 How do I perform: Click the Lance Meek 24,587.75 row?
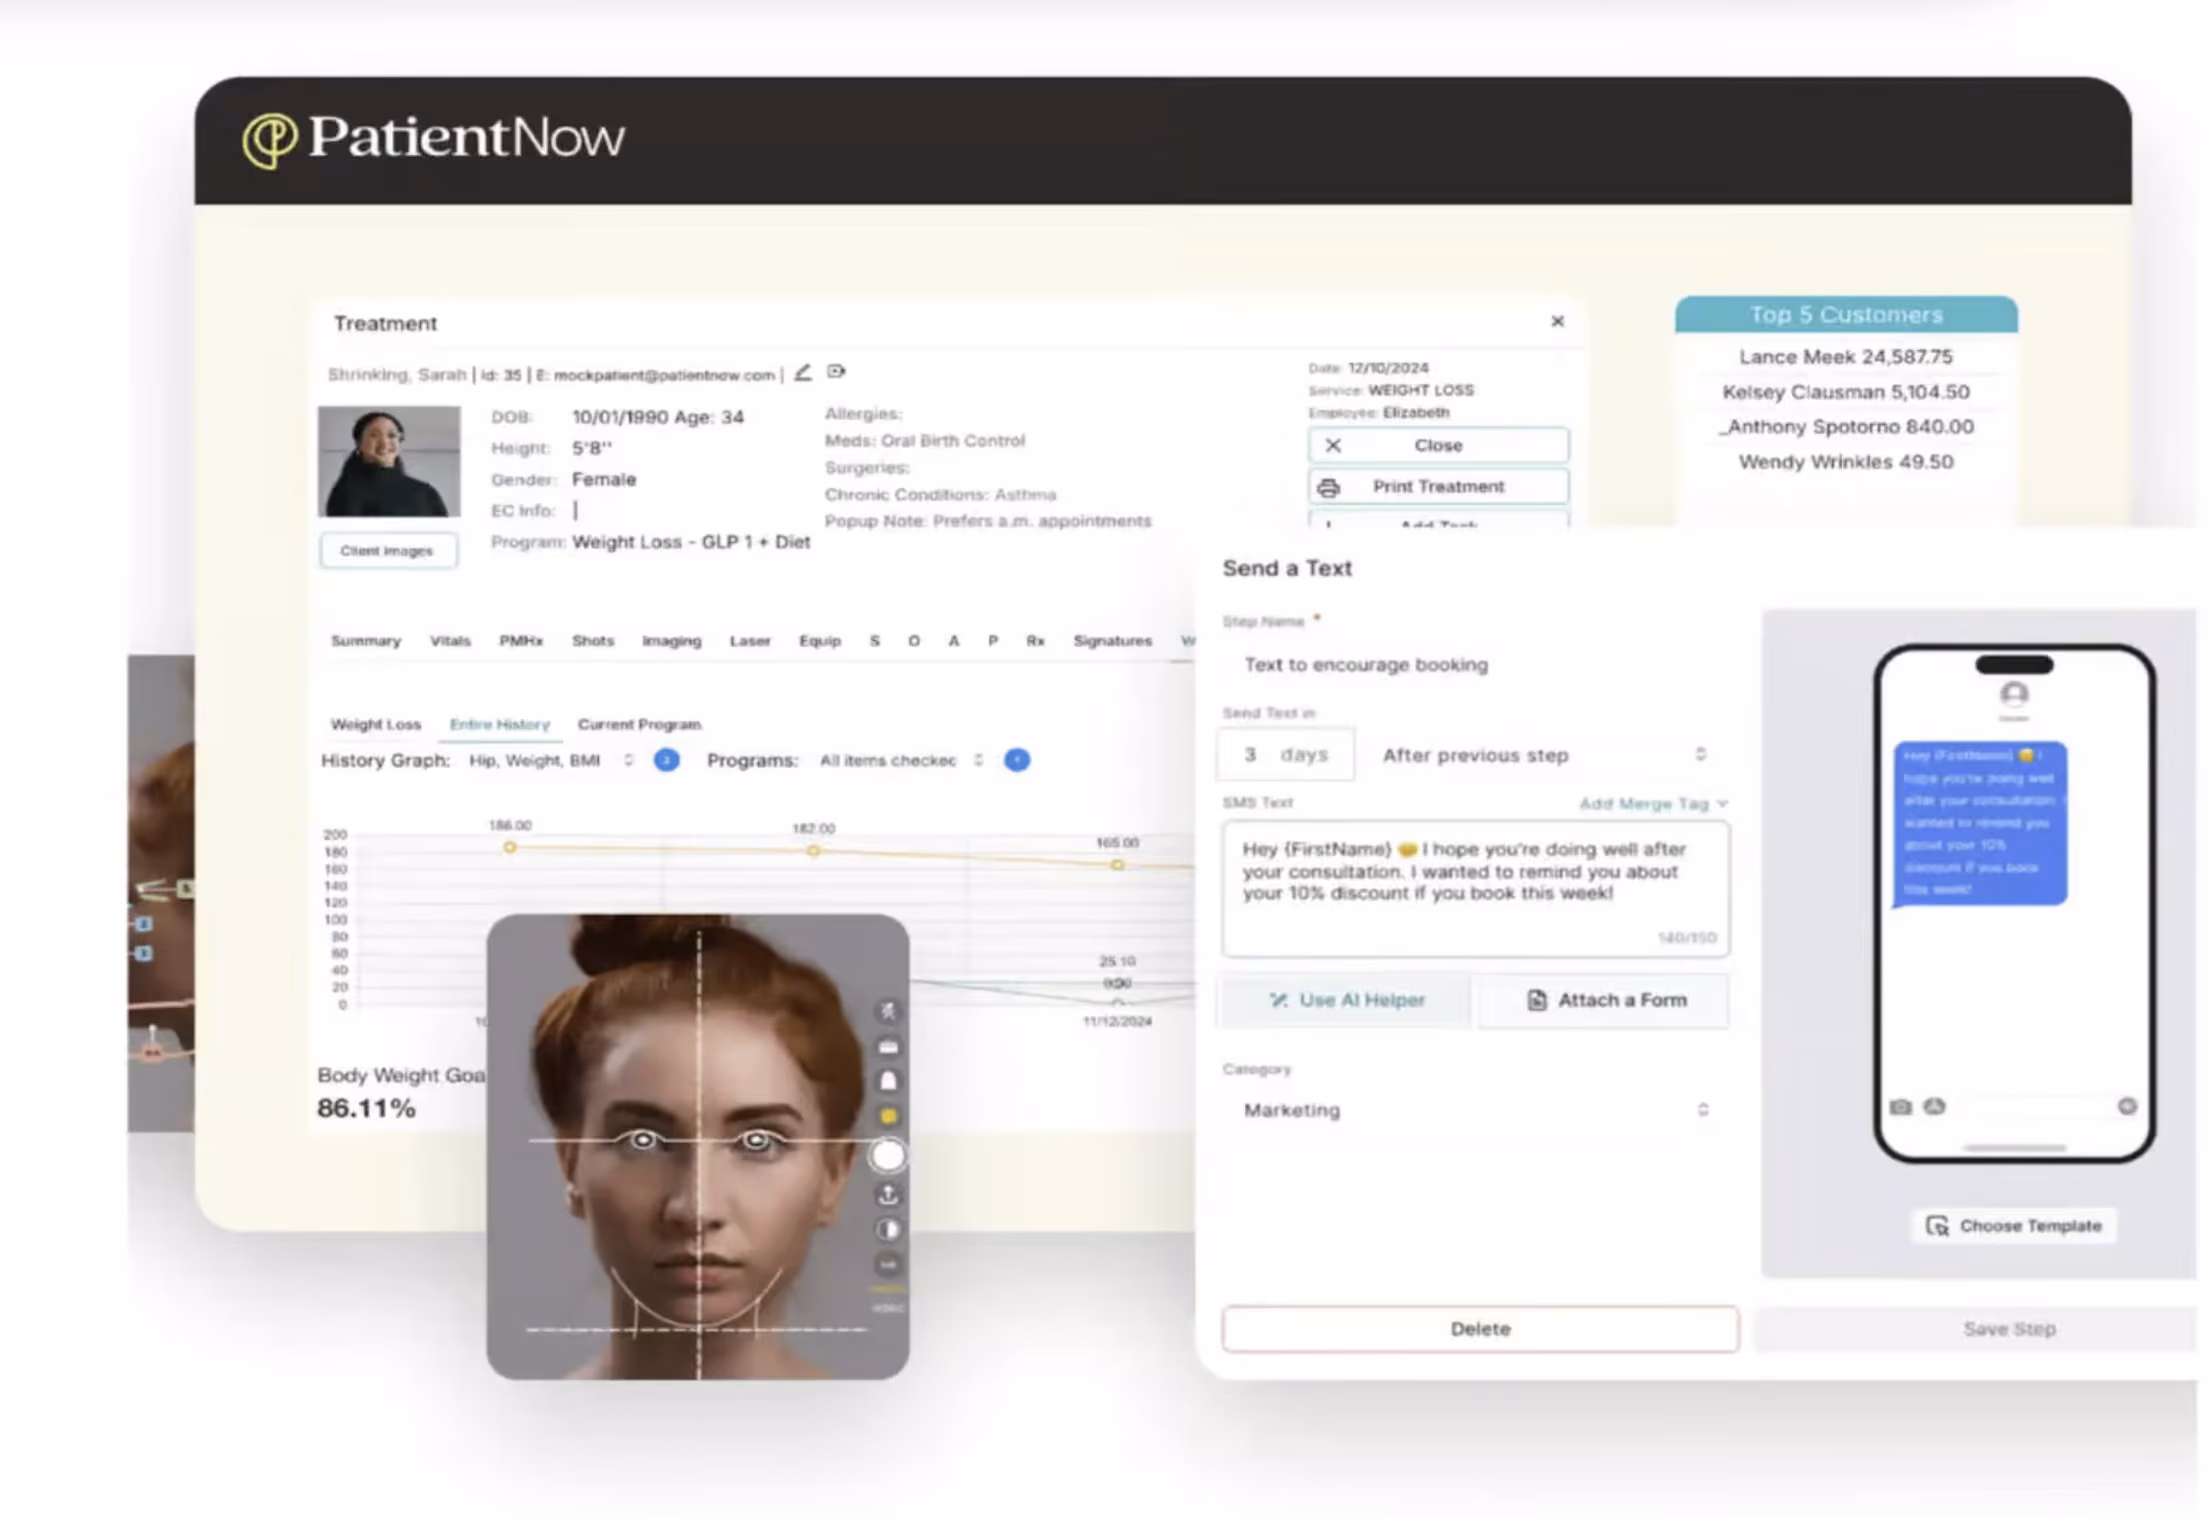pos(1846,357)
